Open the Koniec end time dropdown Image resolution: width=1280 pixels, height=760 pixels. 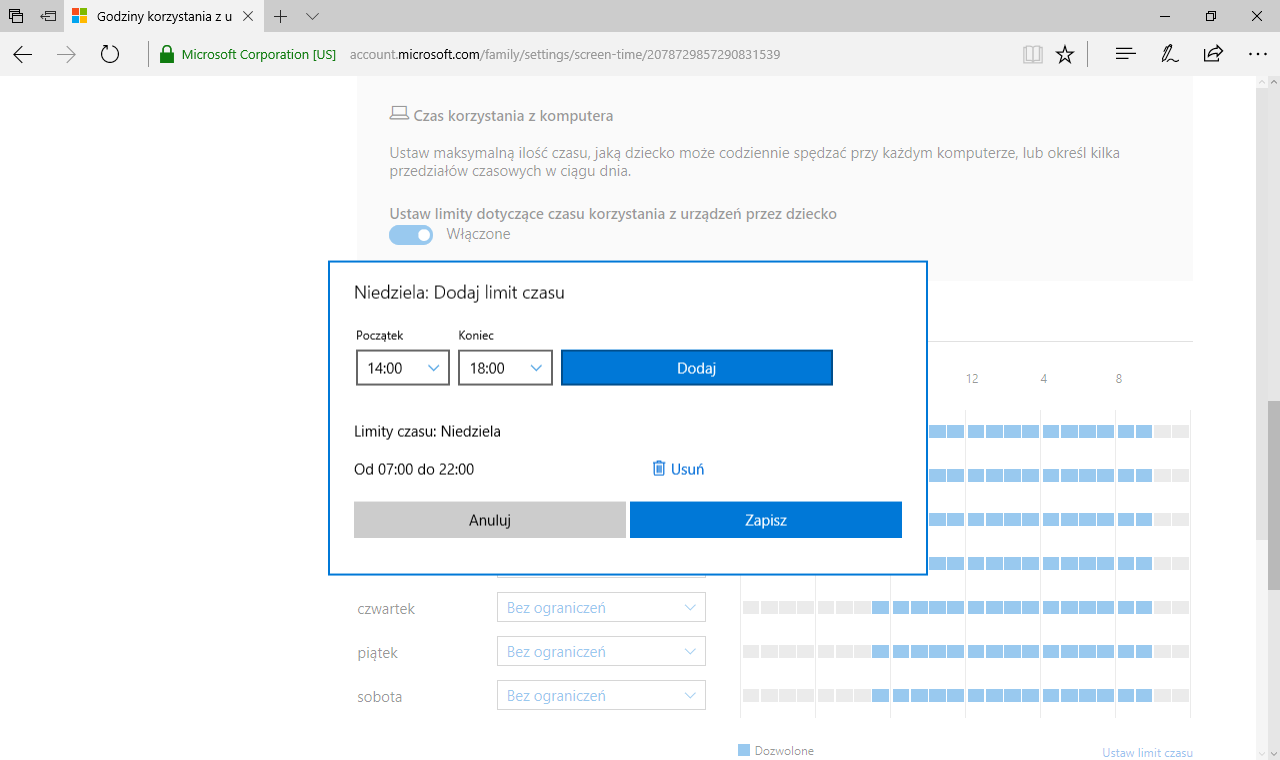pos(505,368)
